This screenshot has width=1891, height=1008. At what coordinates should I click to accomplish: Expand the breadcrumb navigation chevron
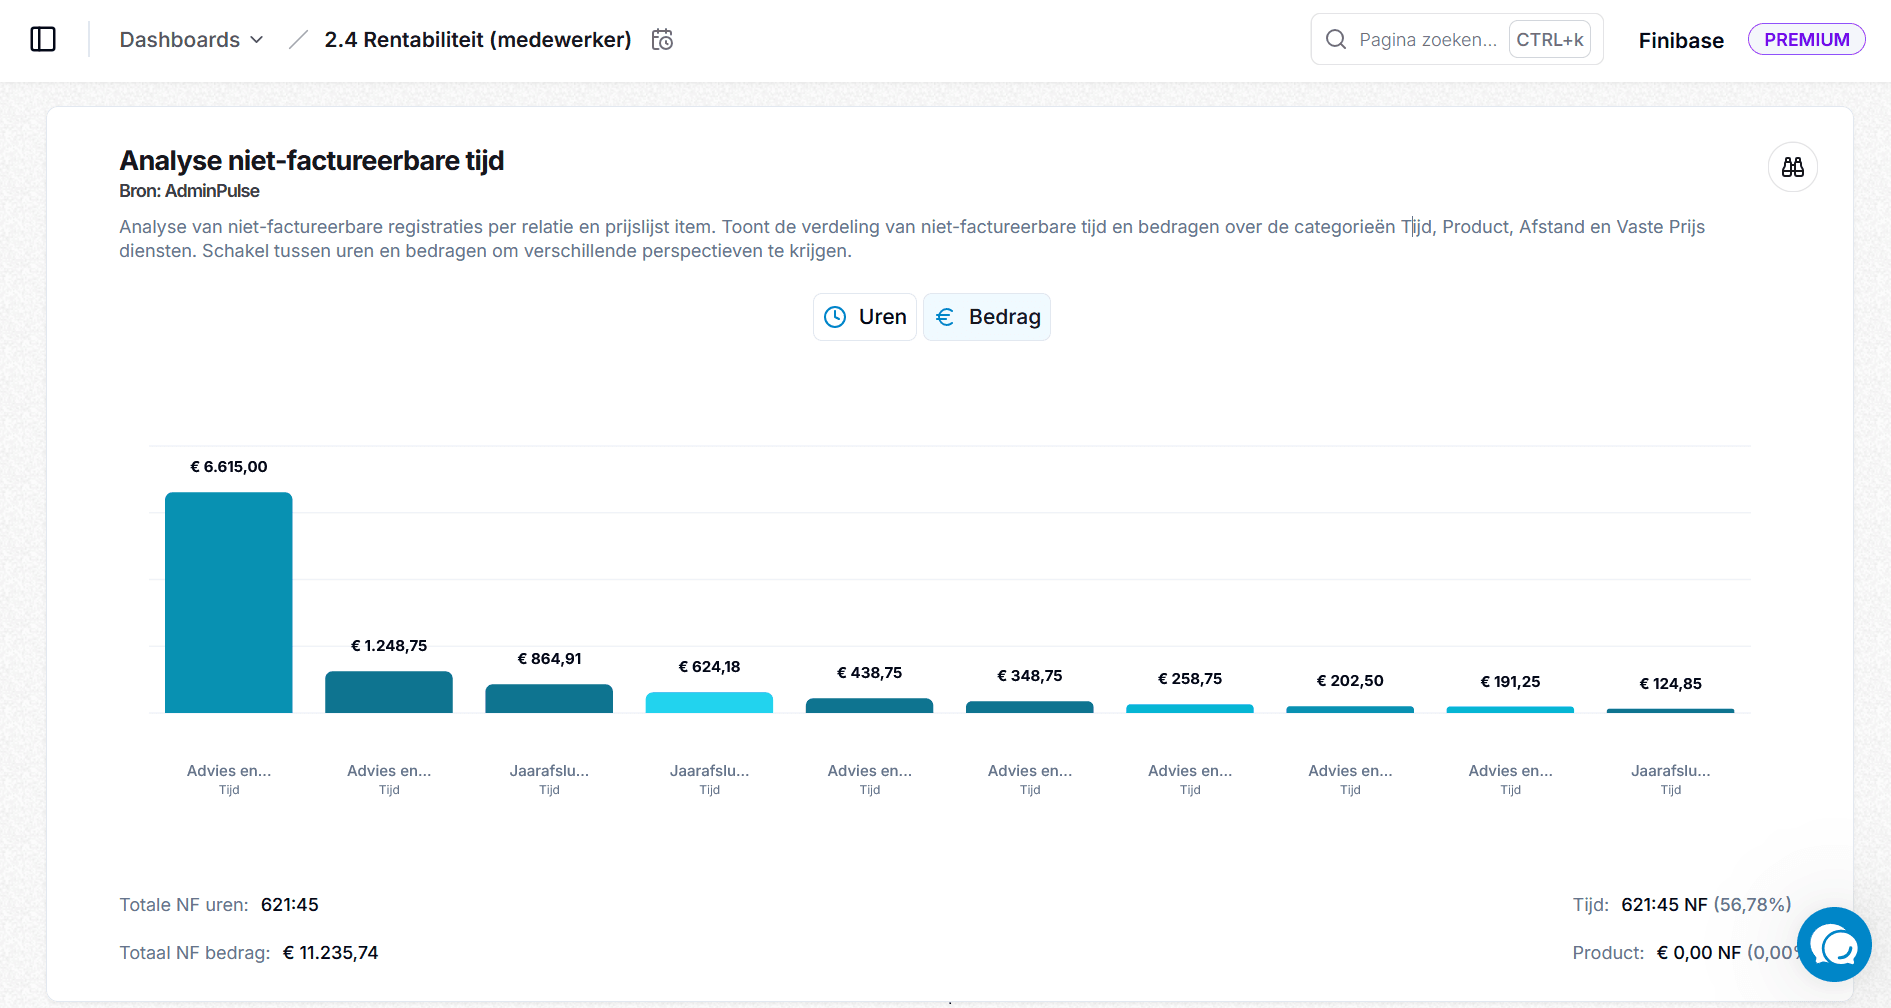tap(258, 40)
